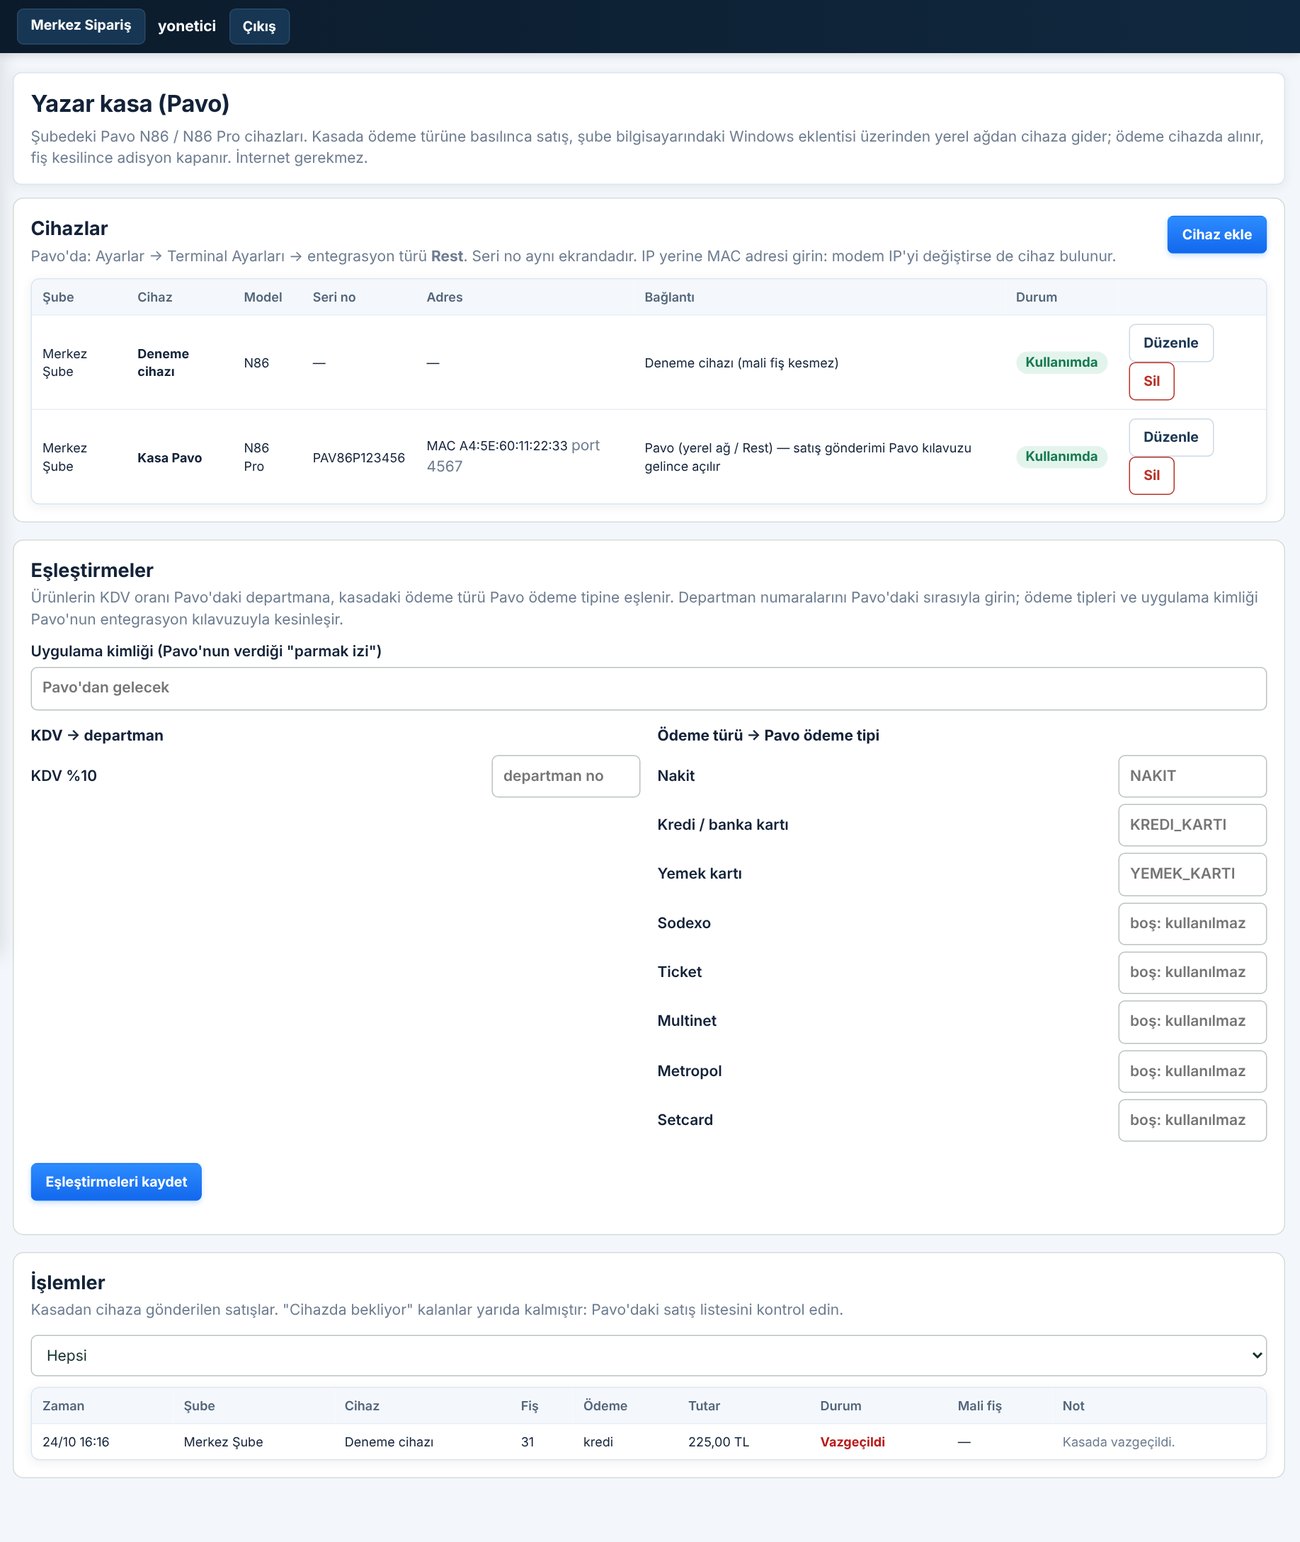Click the yonetici username in header
Image resolution: width=1300 pixels, height=1542 pixels.
187,26
